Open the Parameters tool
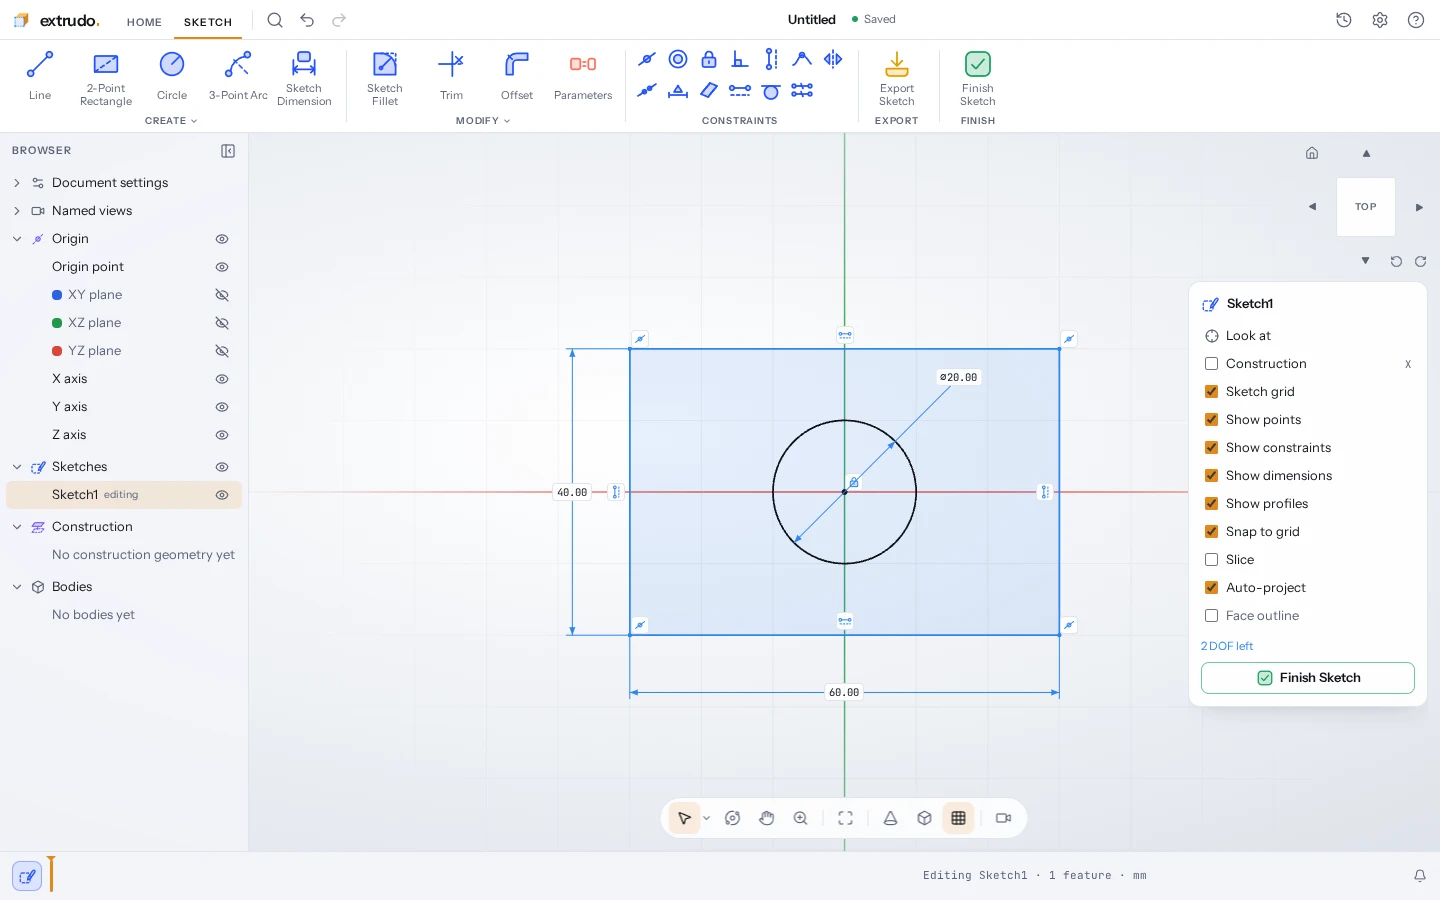This screenshot has width=1440, height=900. tap(583, 77)
